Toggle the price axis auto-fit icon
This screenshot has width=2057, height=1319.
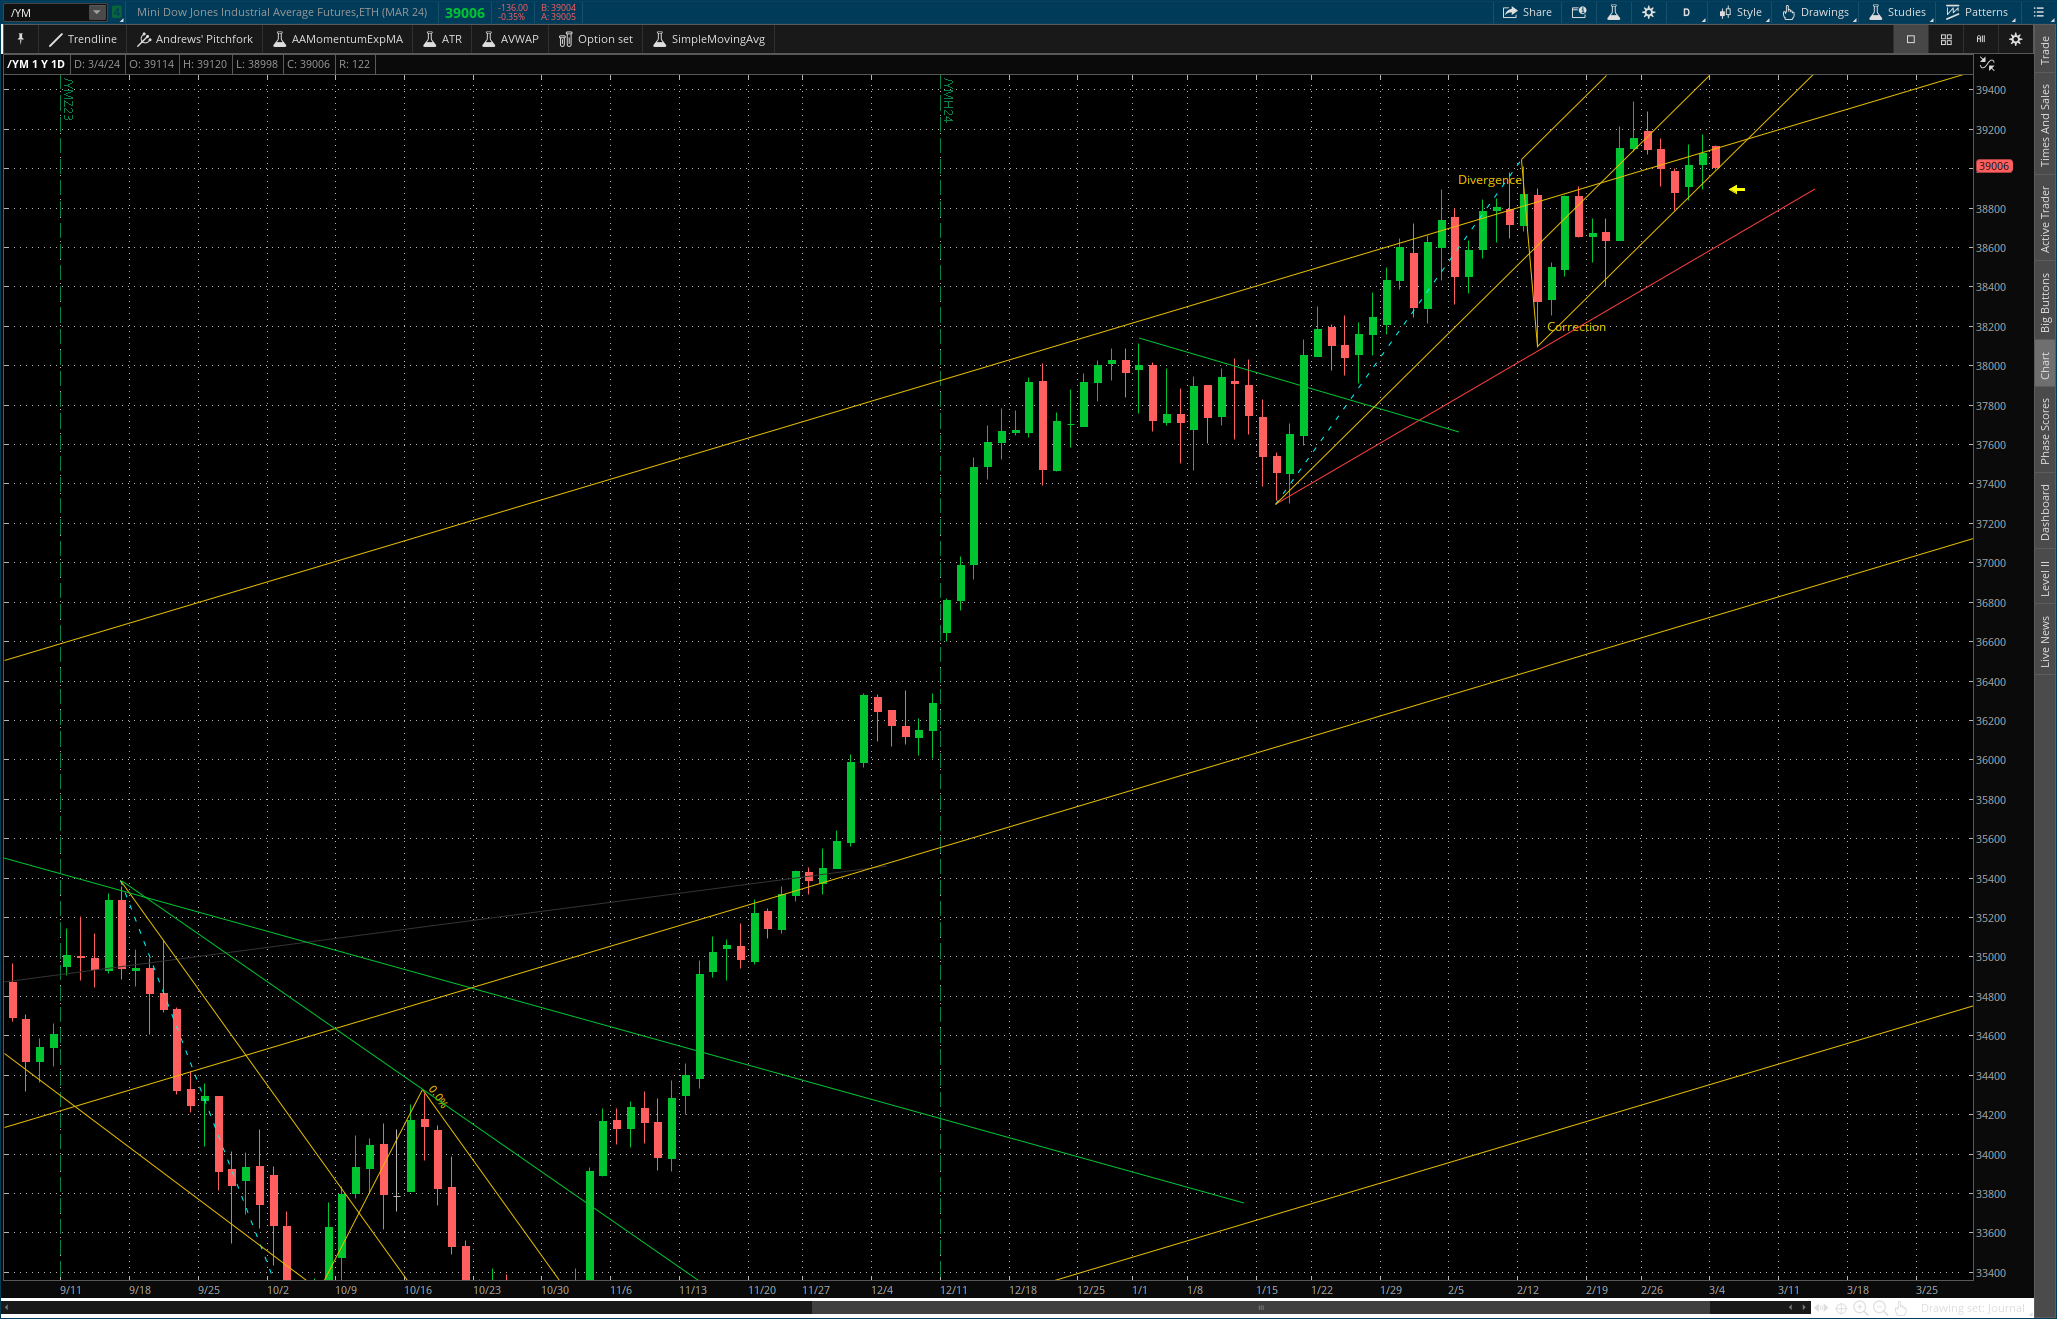coord(1987,64)
